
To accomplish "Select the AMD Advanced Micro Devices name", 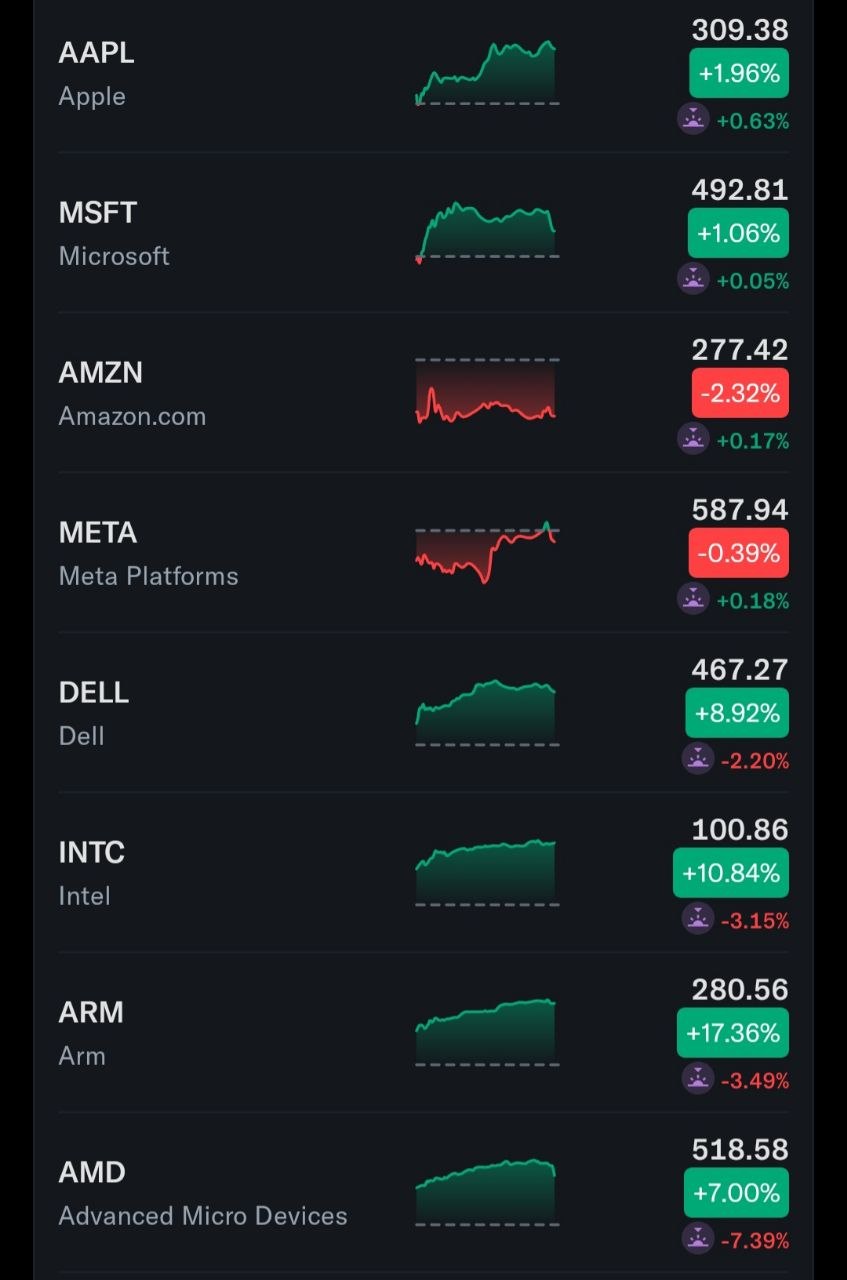I will pyautogui.click(x=203, y=1216).
